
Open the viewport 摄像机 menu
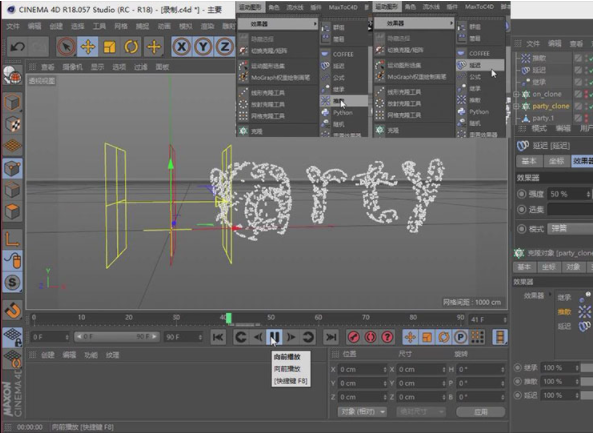(x=72, y=67)
